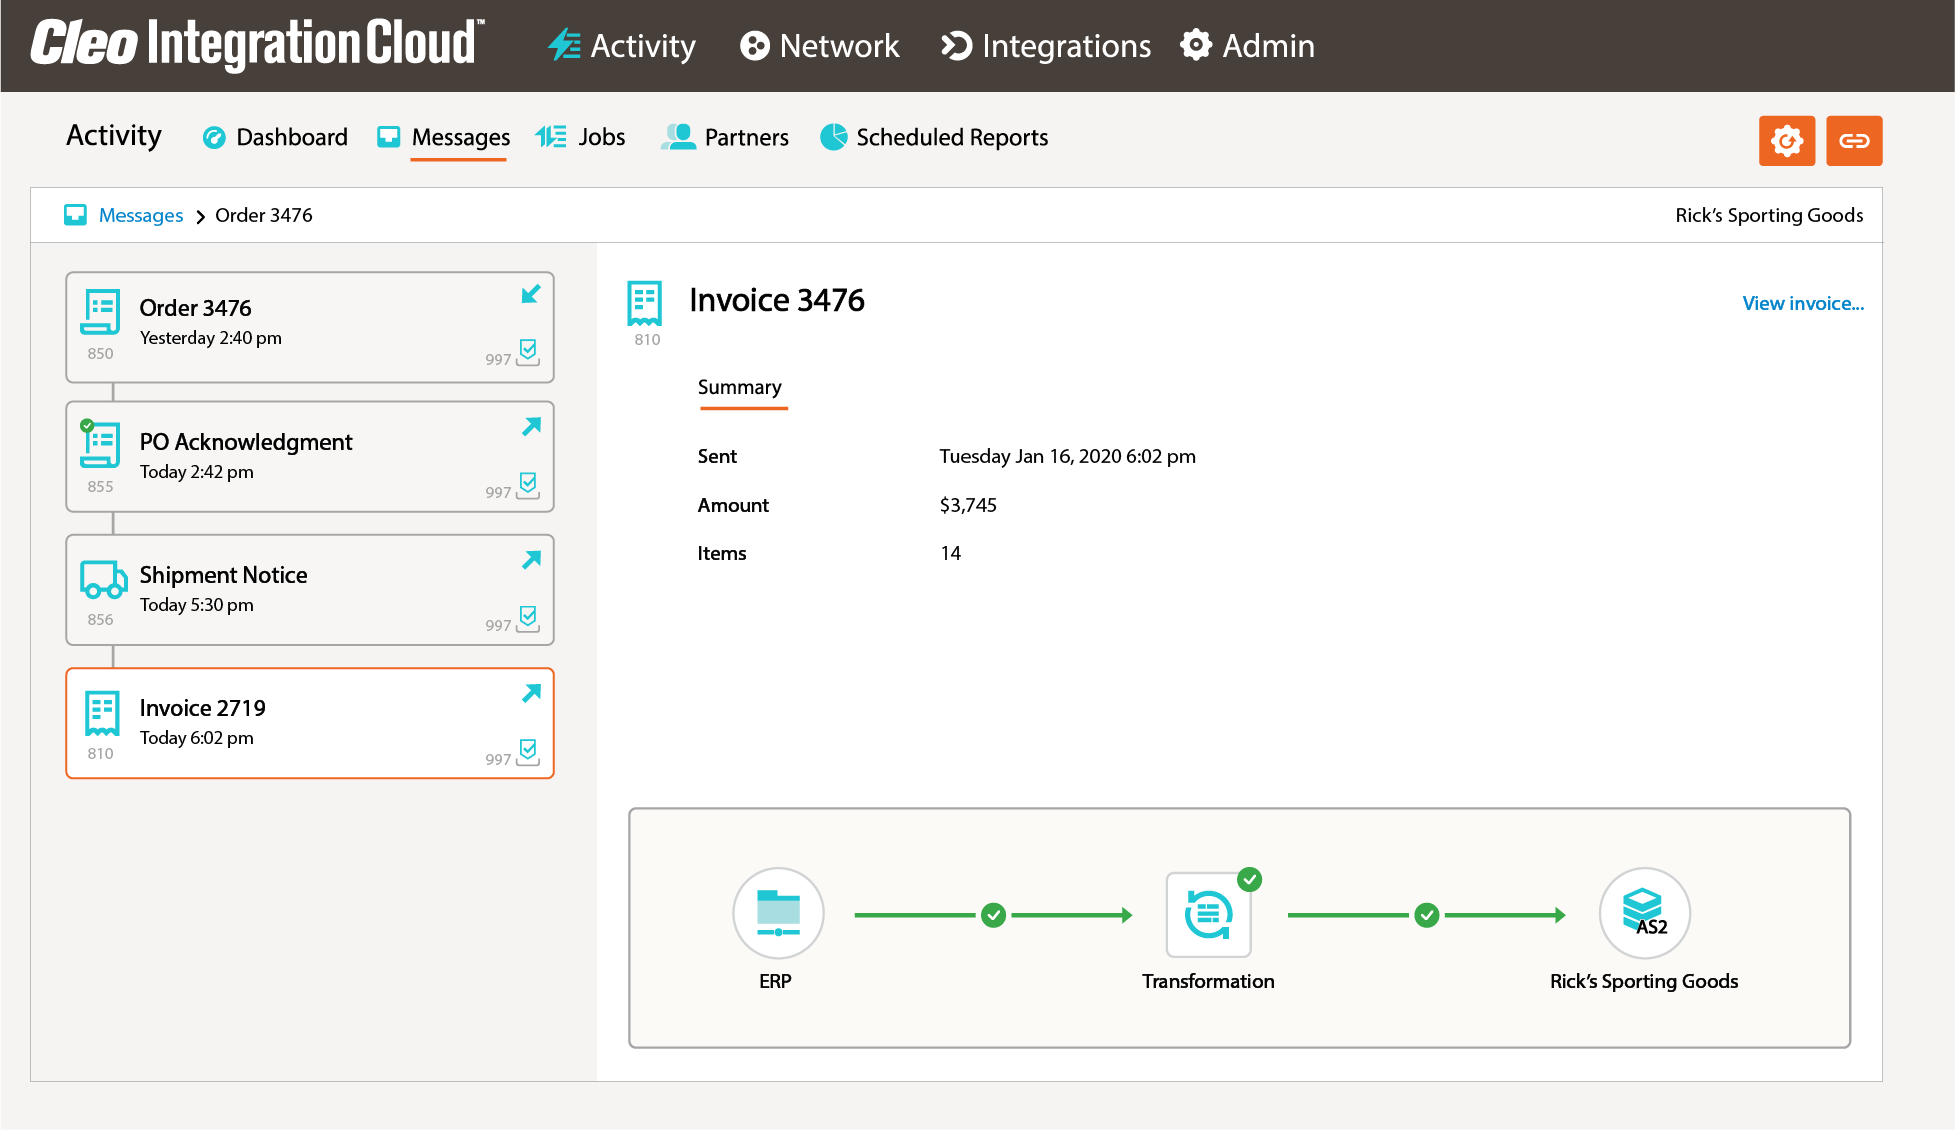
Task: Click the Cleo Integration Cloud logo
Action: [x=255, y=42]
